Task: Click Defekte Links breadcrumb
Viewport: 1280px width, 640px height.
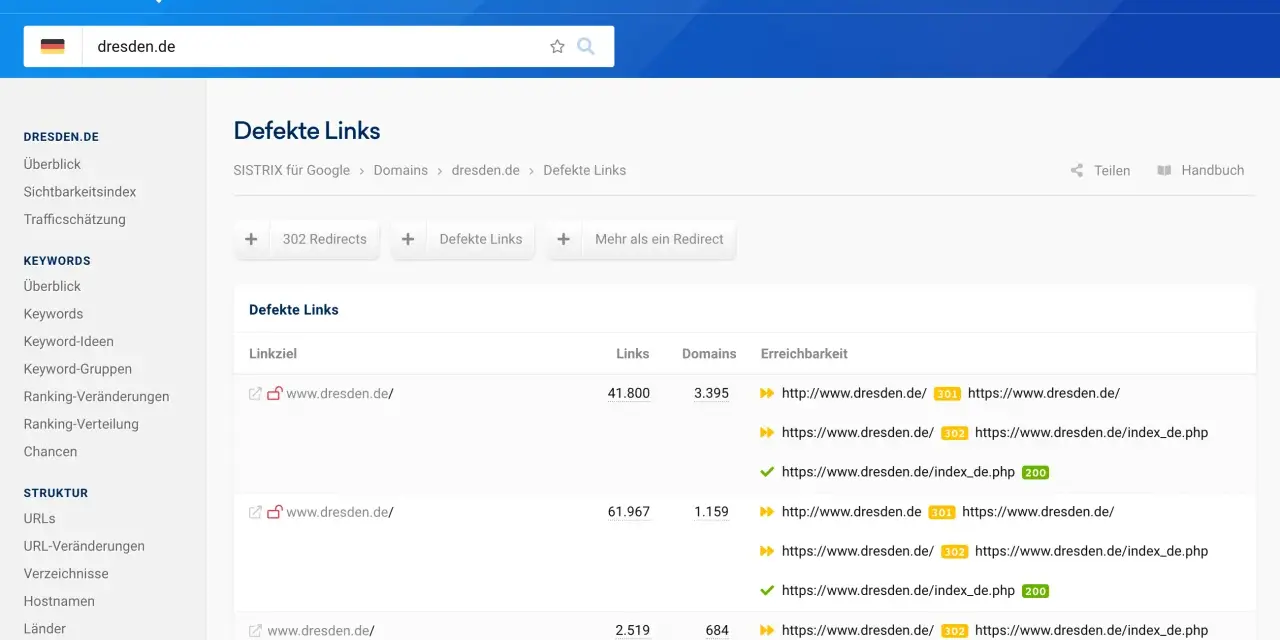Action: click(585, 171)
